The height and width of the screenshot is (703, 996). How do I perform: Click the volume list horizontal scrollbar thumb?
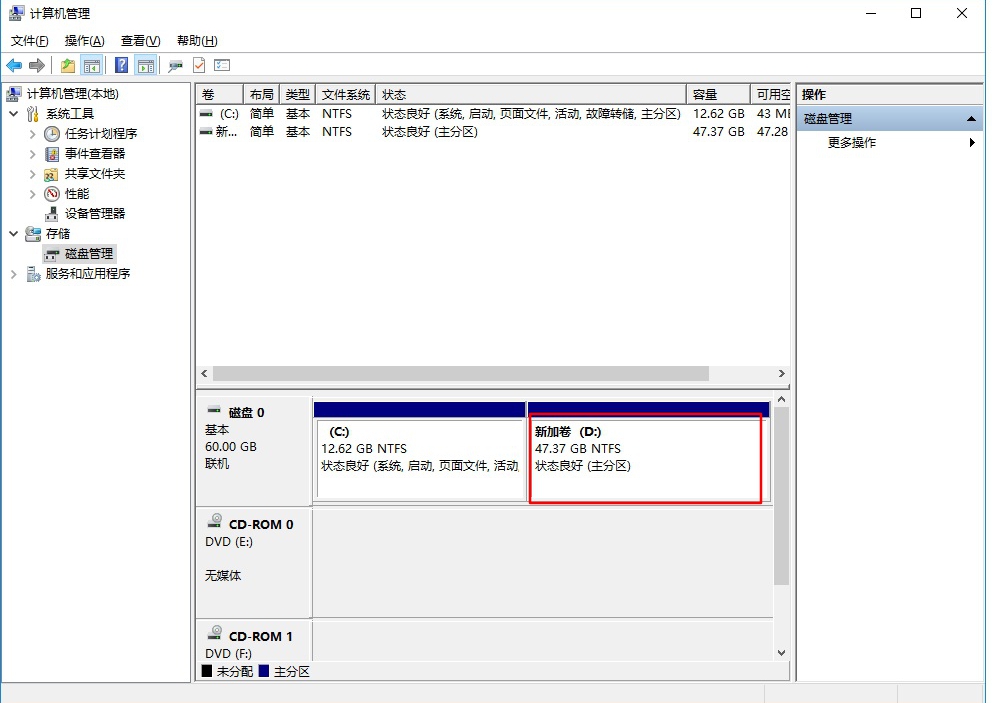461,373
